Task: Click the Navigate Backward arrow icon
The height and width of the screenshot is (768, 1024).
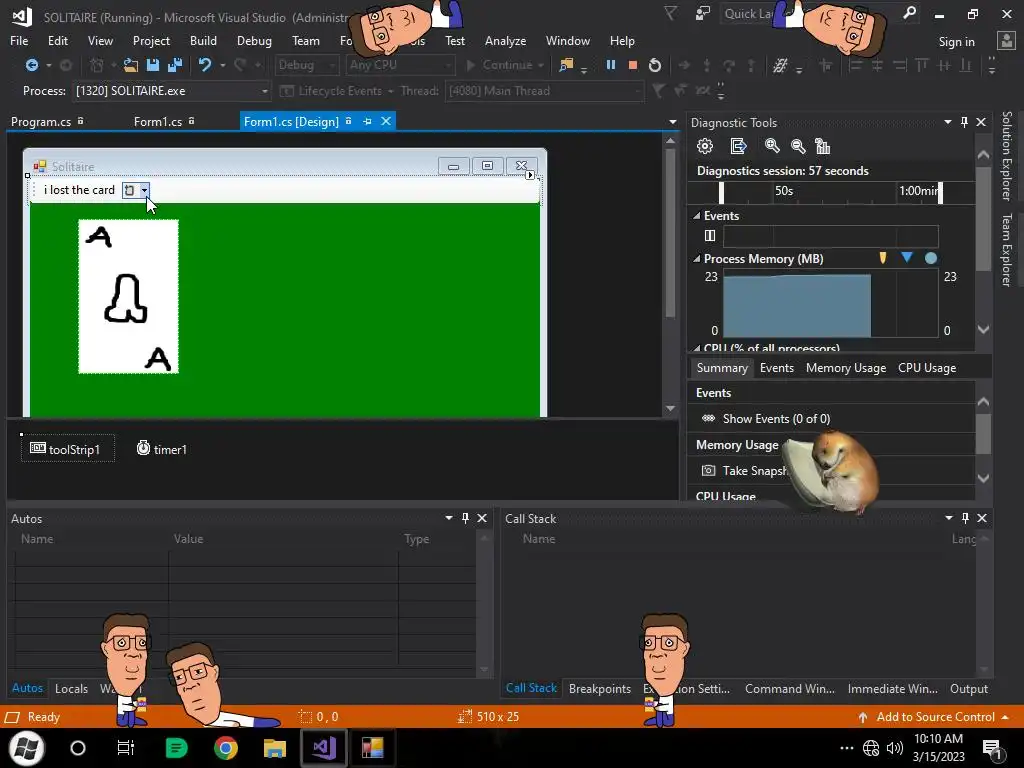Action: tap(31, 65)
